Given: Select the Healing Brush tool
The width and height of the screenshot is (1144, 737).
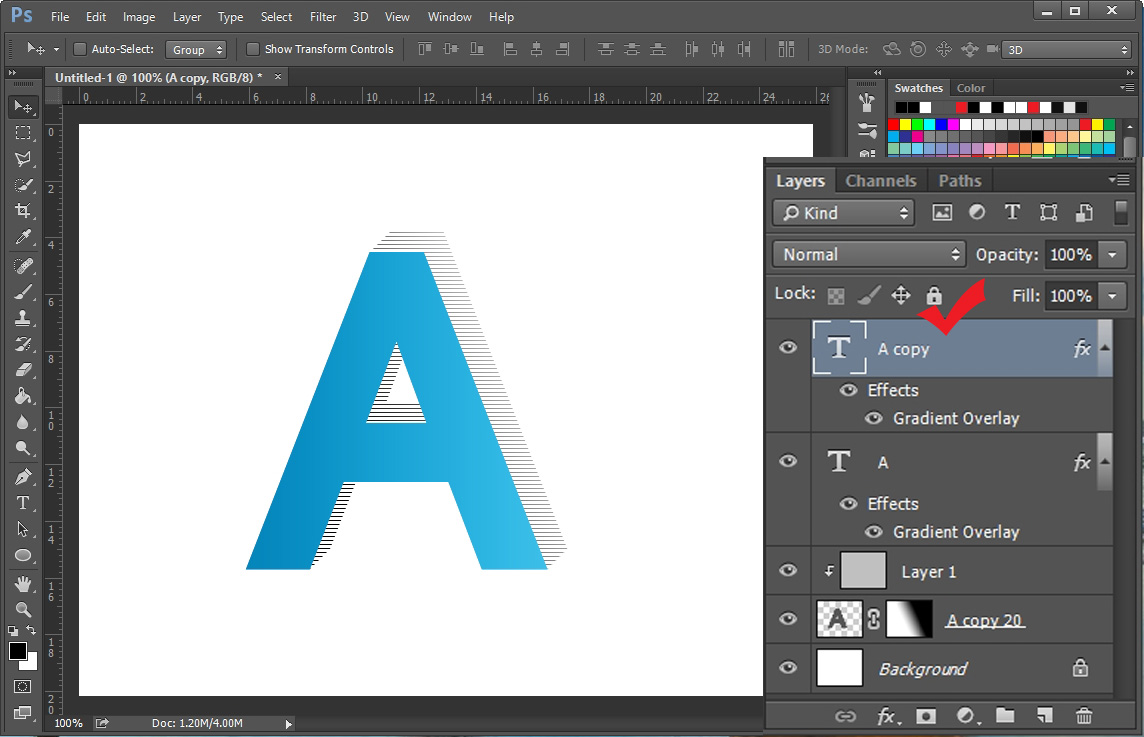Looking at the screenshot, I should (23, 266).
